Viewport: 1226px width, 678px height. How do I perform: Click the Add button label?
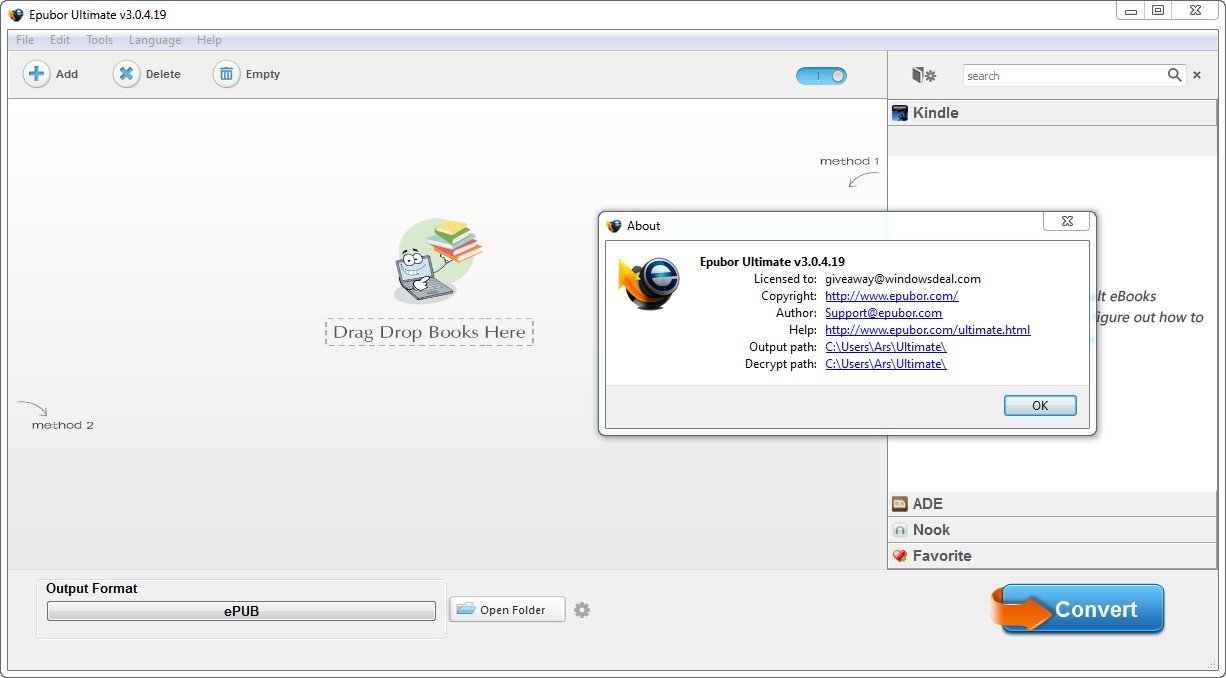[67, 74]
